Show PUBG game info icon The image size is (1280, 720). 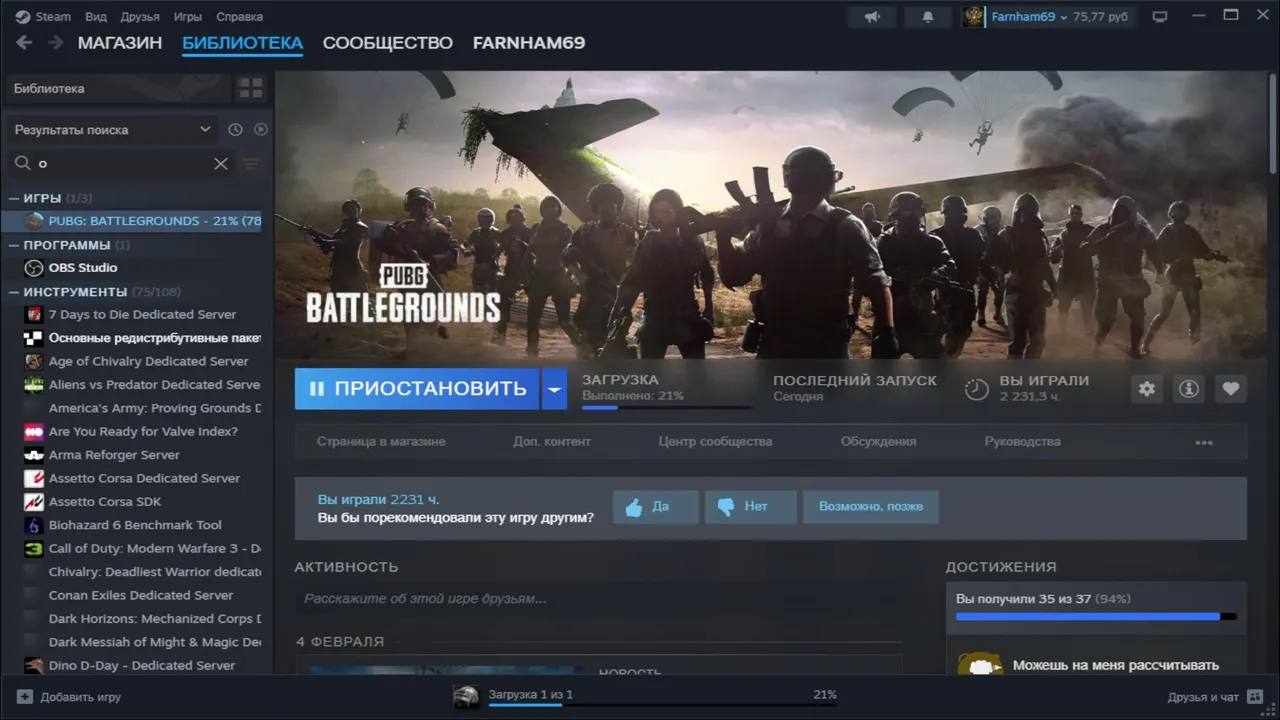(1189, 389)
